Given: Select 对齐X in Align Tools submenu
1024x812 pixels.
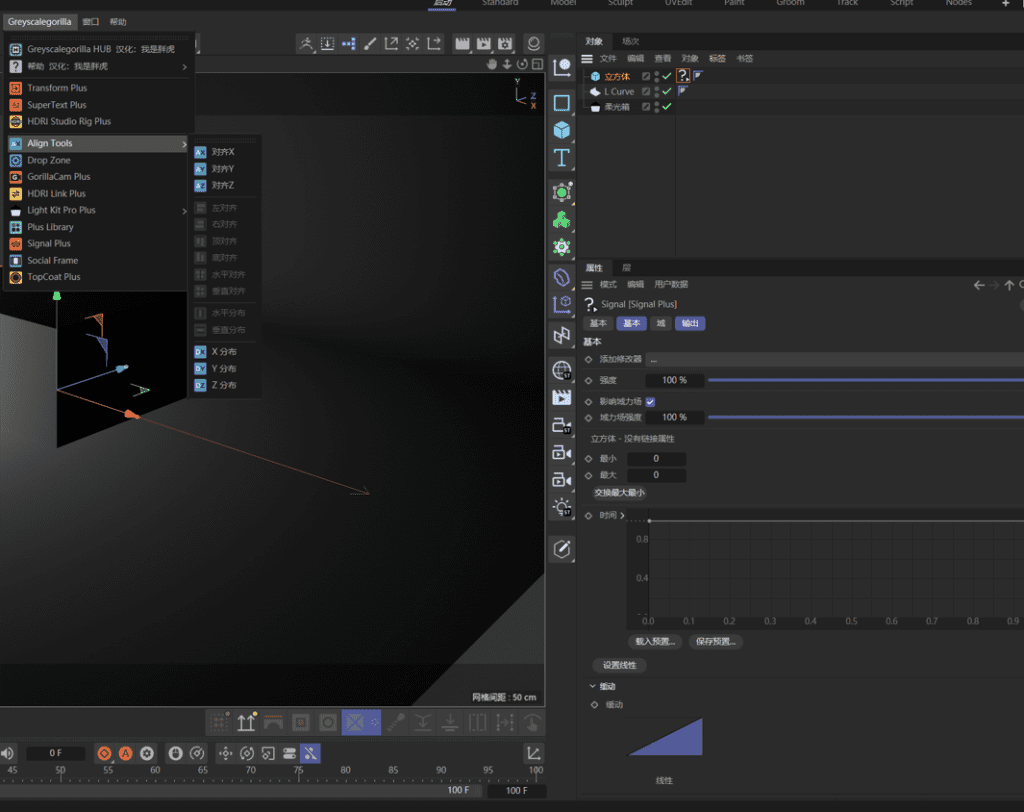Looking at the screenshot, I should click(223, 152).
